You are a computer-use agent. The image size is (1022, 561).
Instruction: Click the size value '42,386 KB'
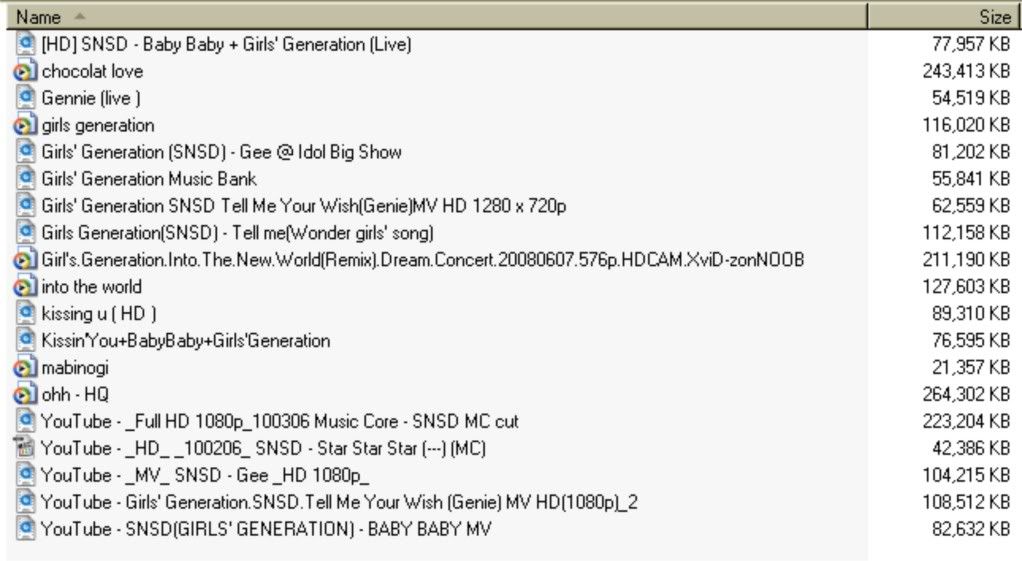click(971, 448)
